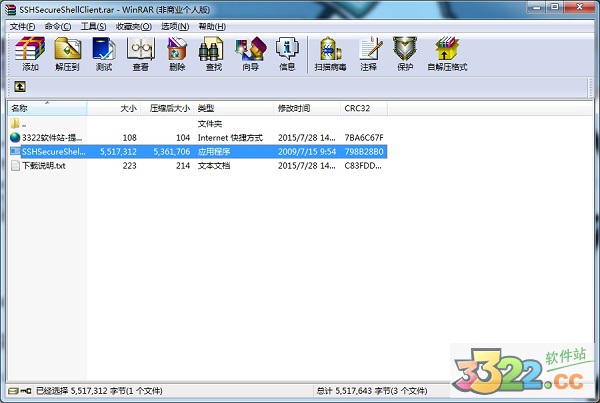Open the 文件(F) menu
600x403 pixels.
pos(22,26)
